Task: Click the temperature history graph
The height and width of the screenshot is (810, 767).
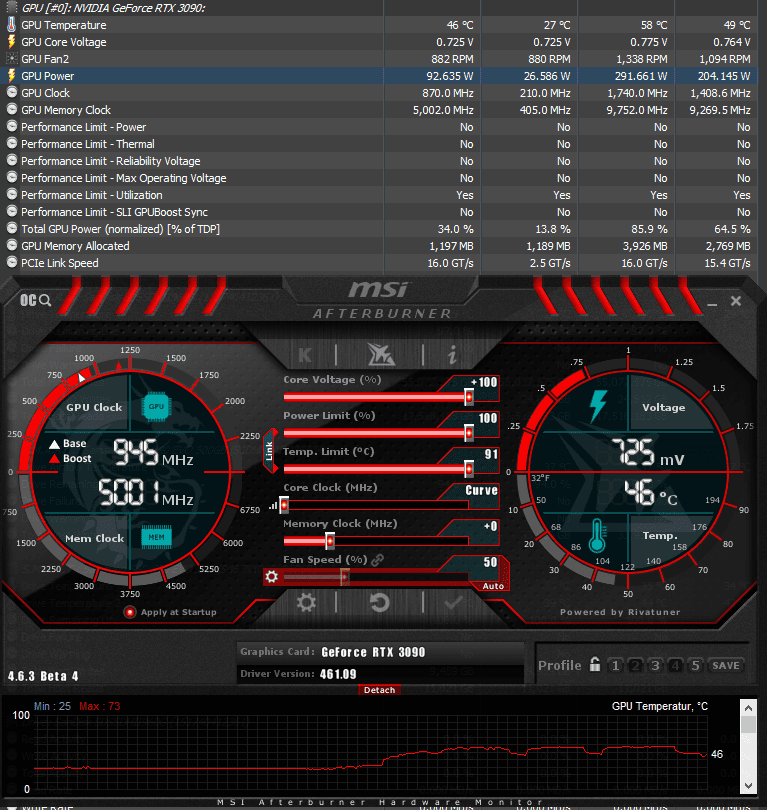Action: tap(370, 753)
